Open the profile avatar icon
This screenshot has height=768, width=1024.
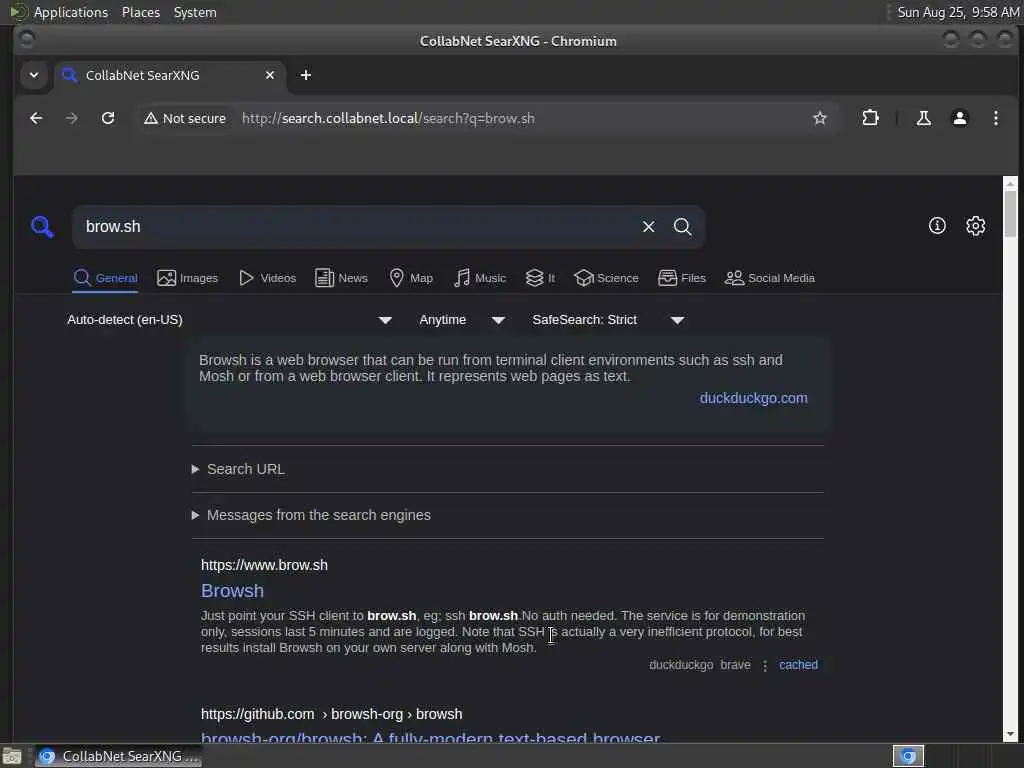(959, 118)
